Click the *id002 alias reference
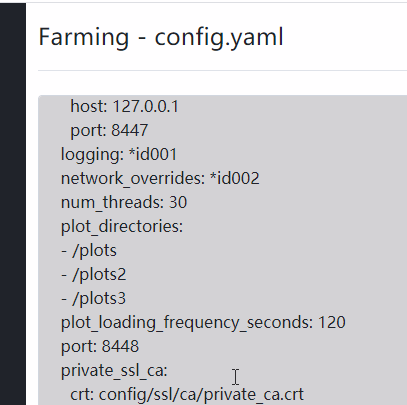The image size is (407, 405). tap(235, 178)
